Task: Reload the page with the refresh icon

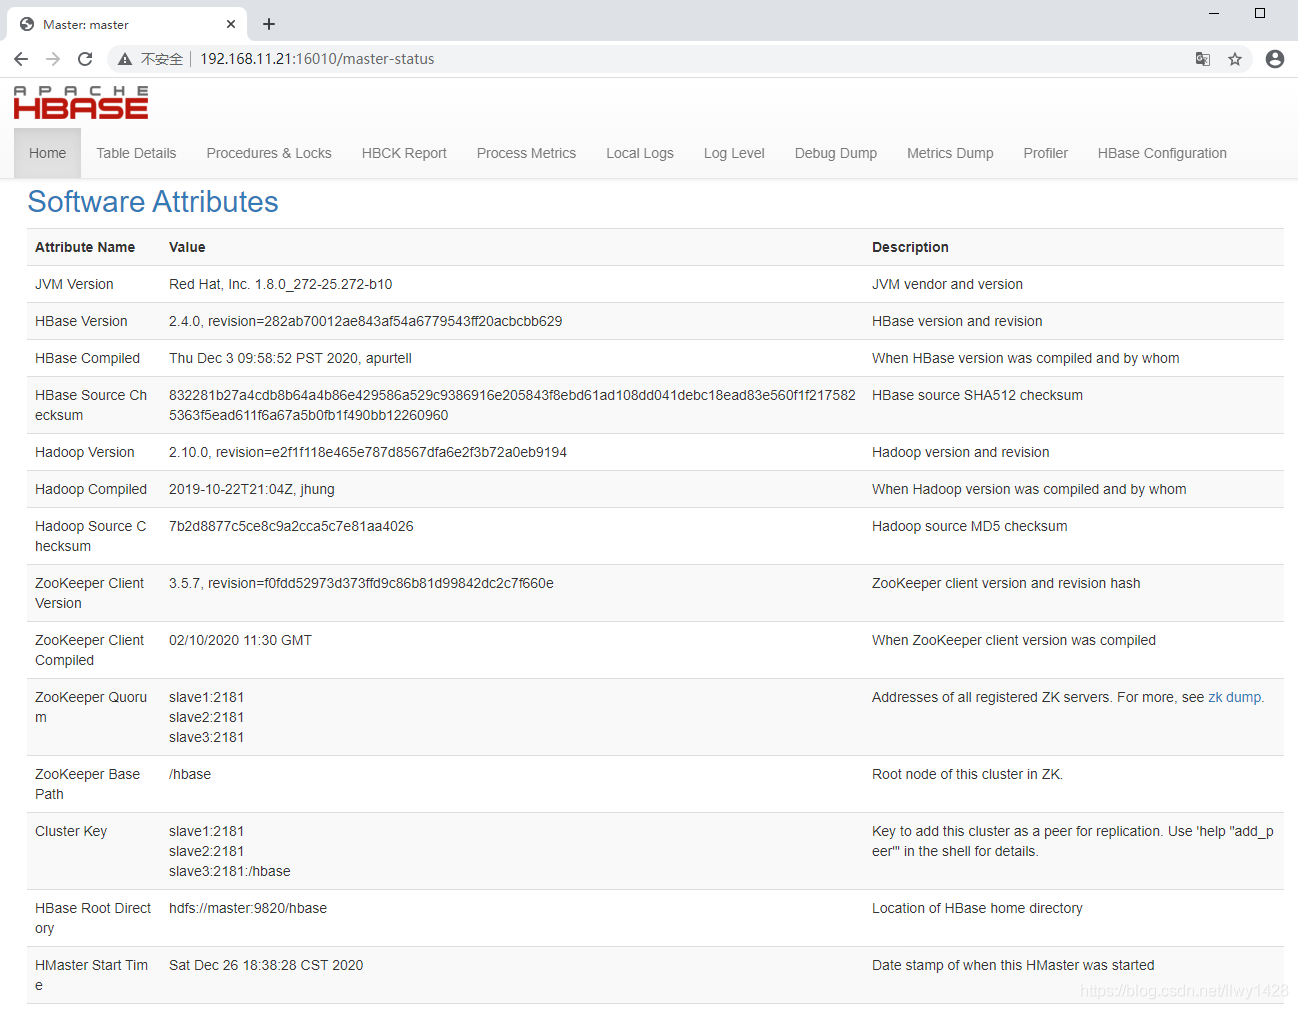Action: (85, 59)
